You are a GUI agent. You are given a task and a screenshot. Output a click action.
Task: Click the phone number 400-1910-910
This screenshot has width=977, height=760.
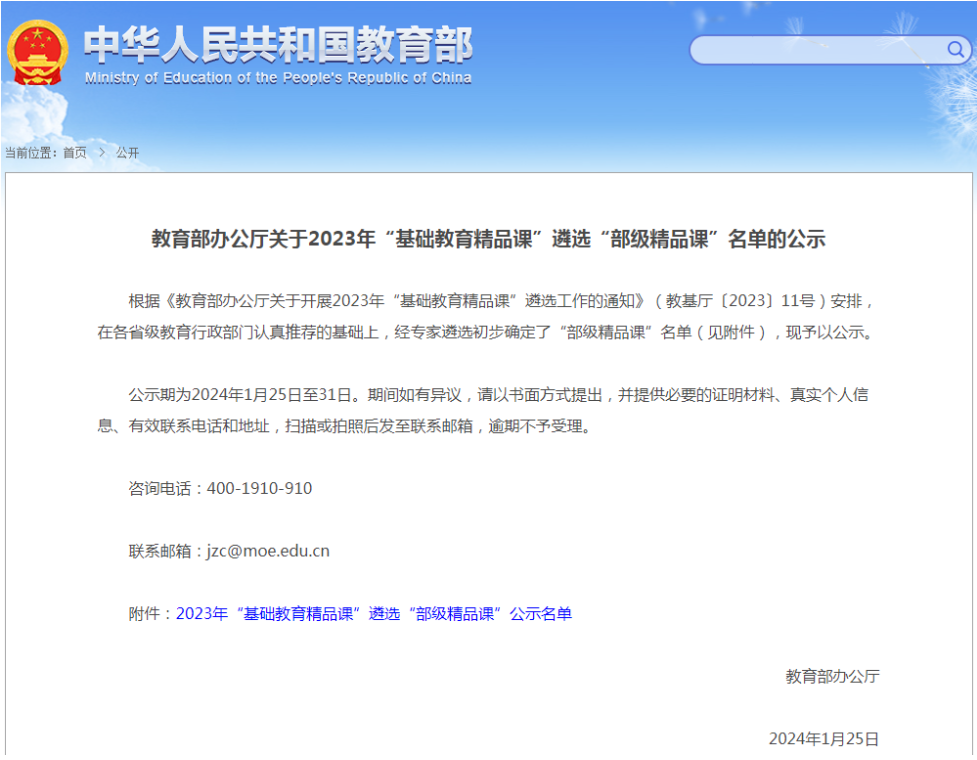point(259,489)
